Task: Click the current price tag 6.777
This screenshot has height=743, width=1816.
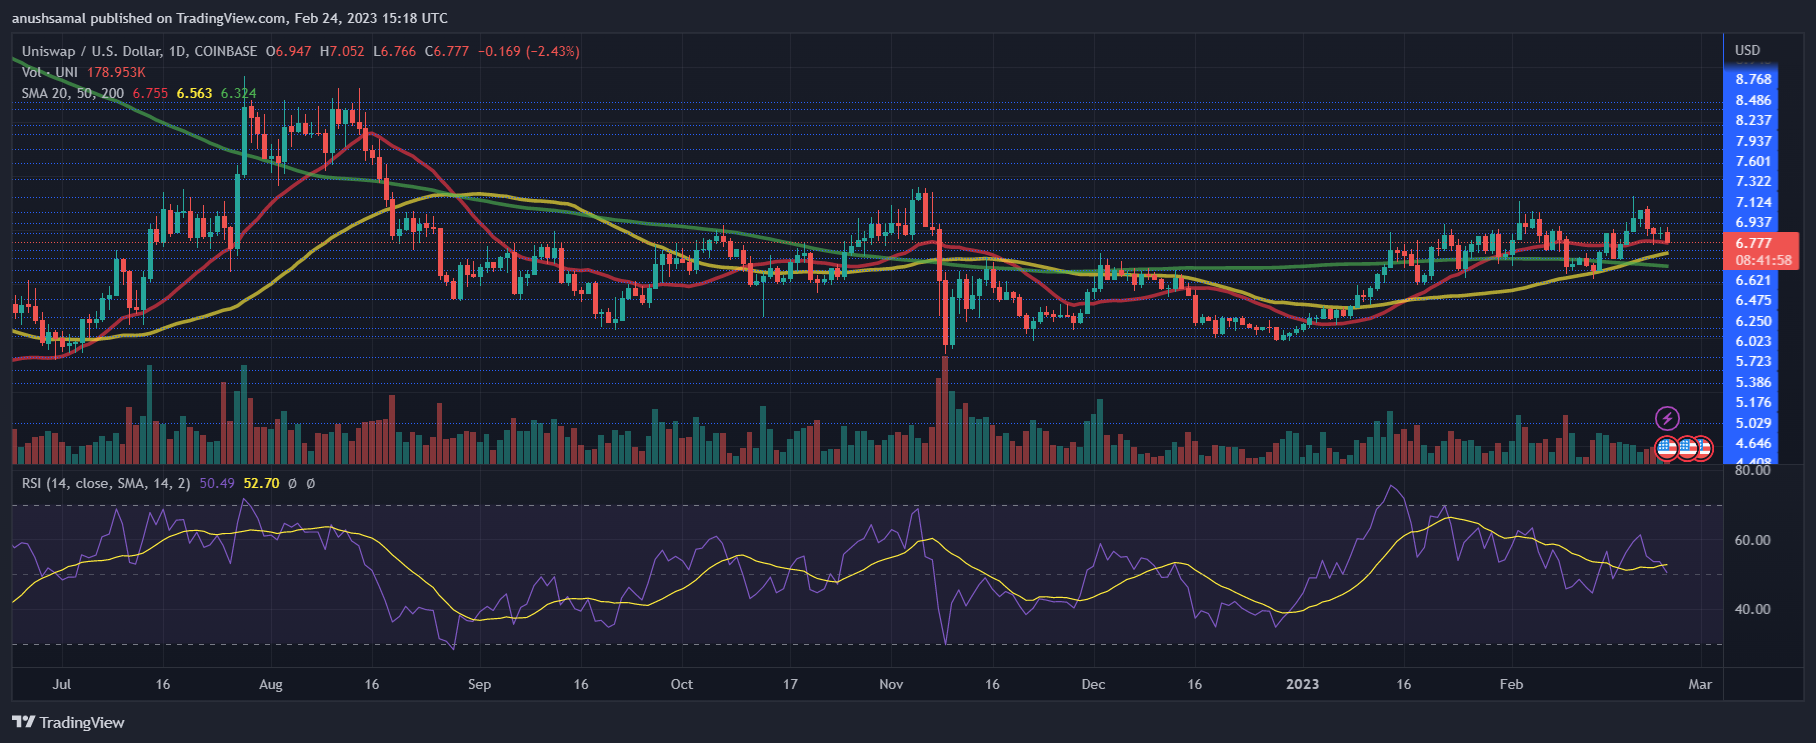Action: (1753, 243)
